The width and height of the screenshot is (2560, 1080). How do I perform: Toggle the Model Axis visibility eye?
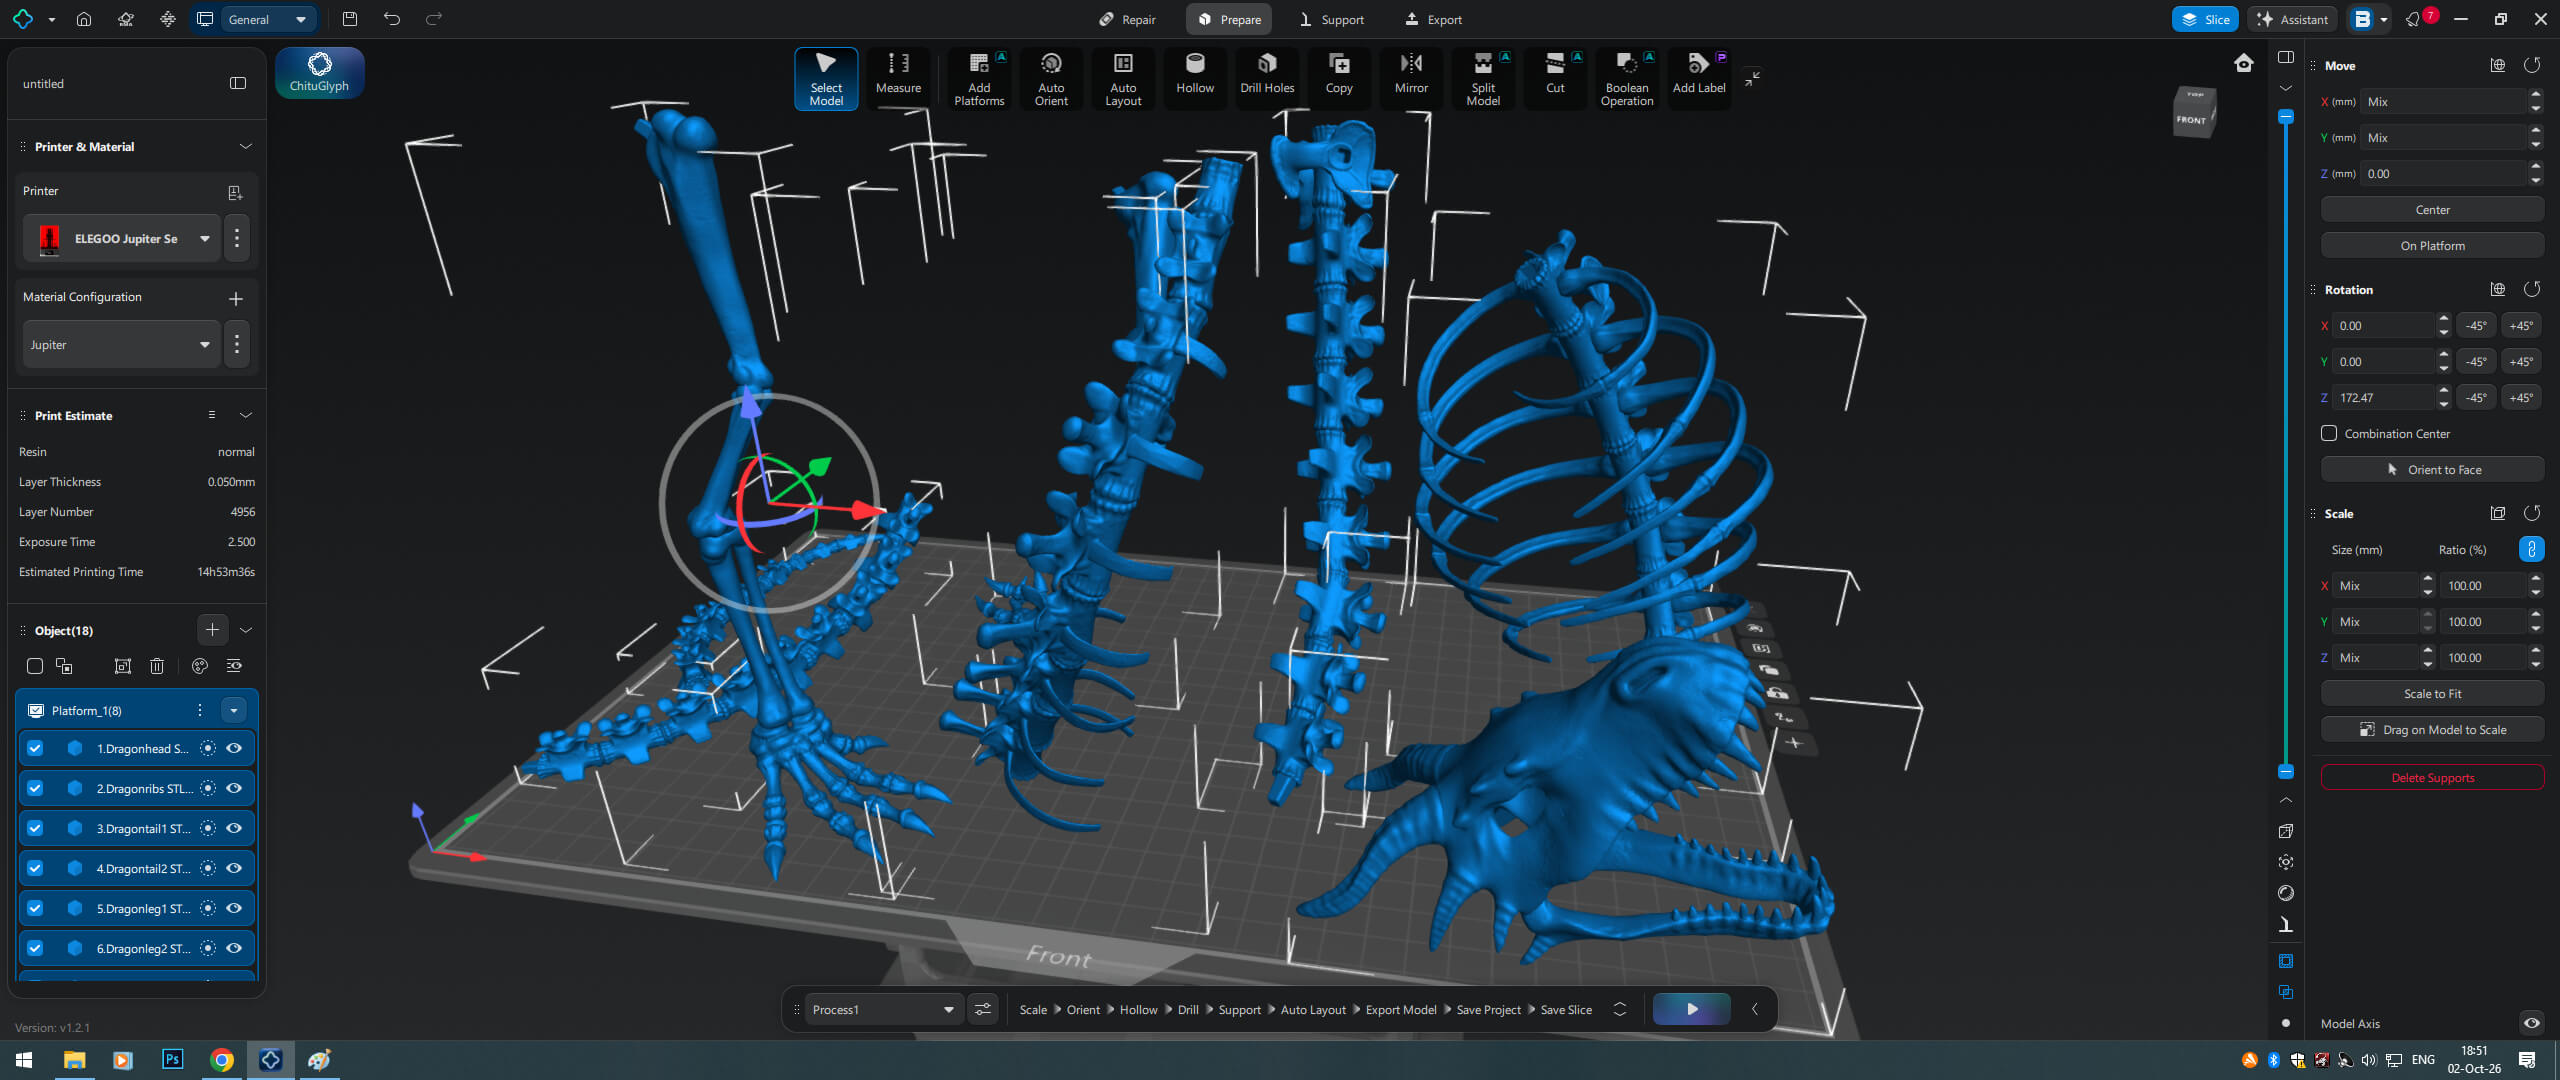pyautogui.click(x=2531, y=1023)
